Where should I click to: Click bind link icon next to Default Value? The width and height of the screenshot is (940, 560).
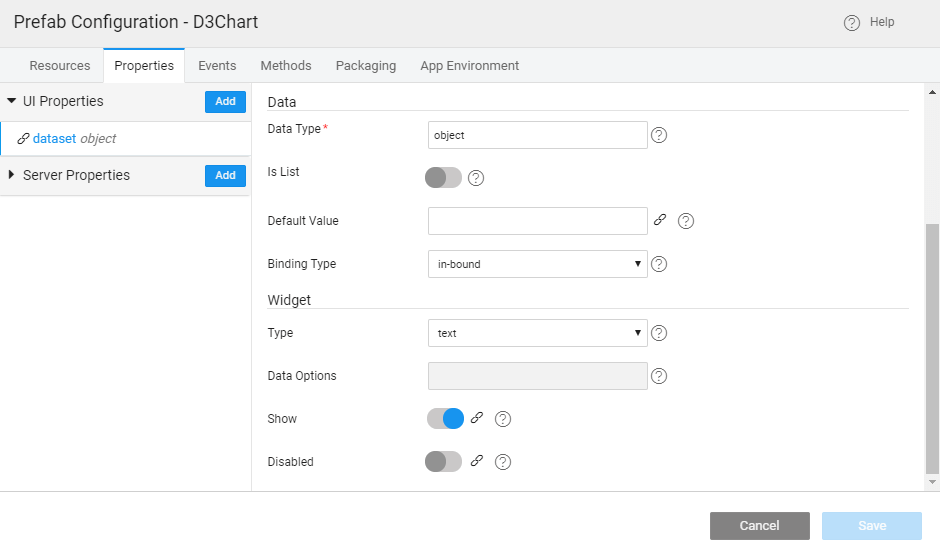click(x=659, y=220)
